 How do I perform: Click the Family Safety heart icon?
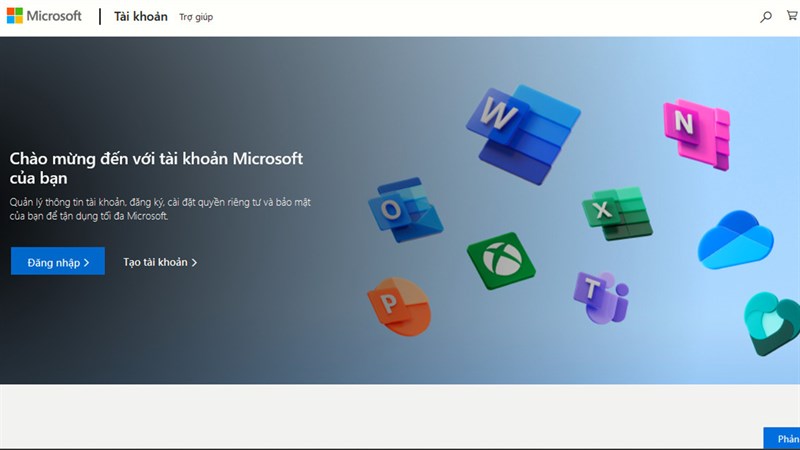771,323
